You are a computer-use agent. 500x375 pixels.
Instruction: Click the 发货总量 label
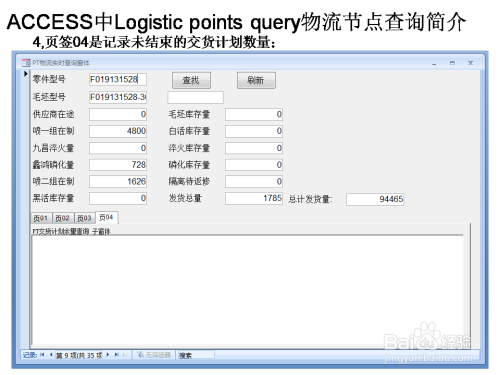click(x=185, y=198)
